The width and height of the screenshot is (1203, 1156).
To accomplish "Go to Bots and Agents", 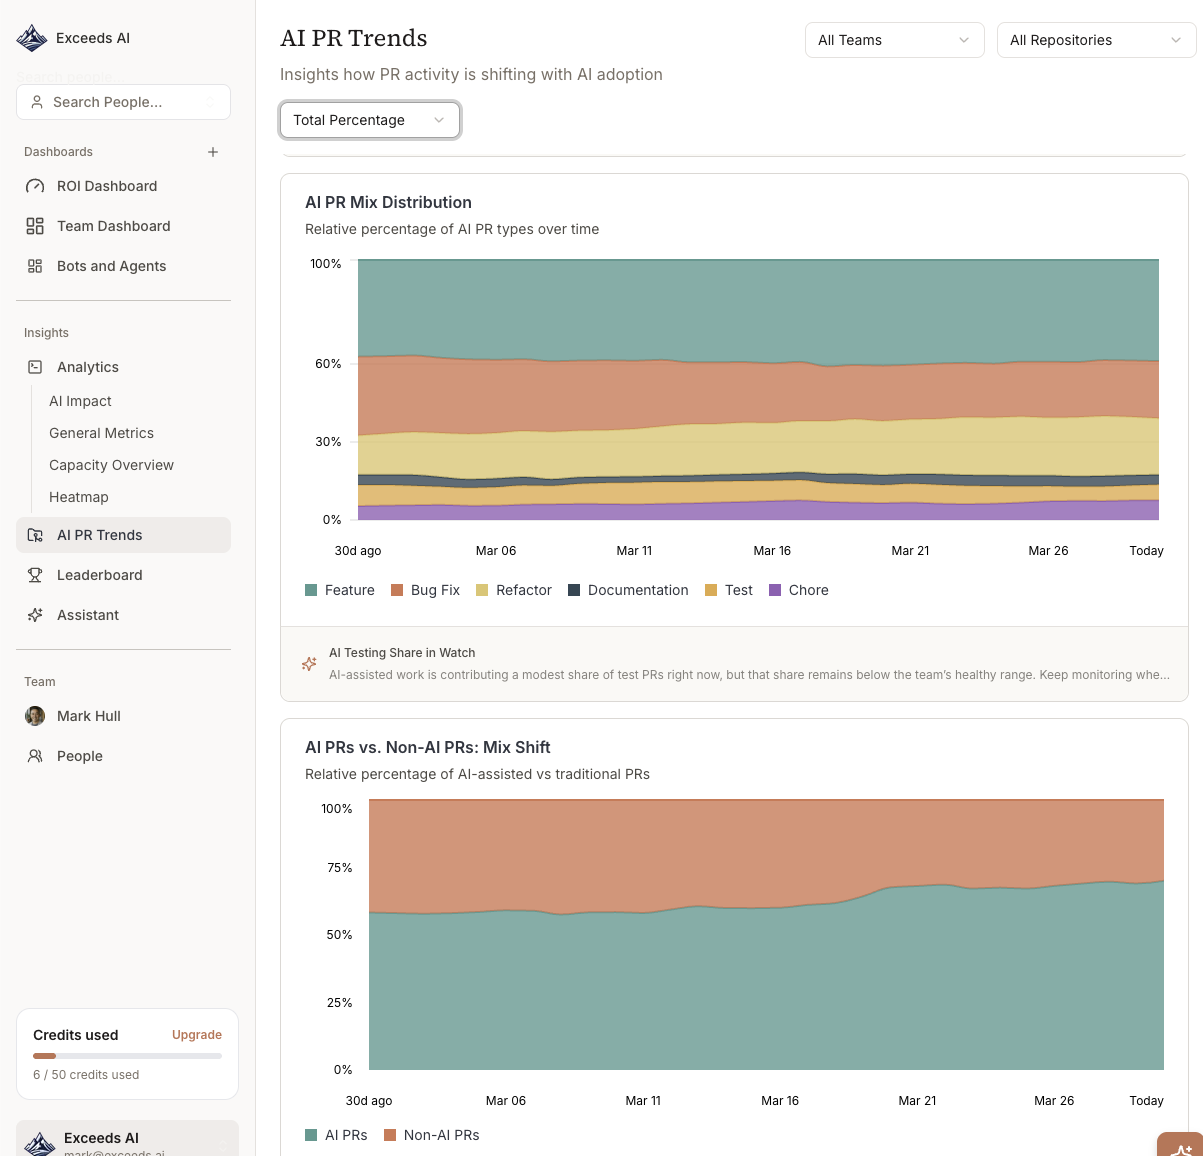I will pos(124,266).
